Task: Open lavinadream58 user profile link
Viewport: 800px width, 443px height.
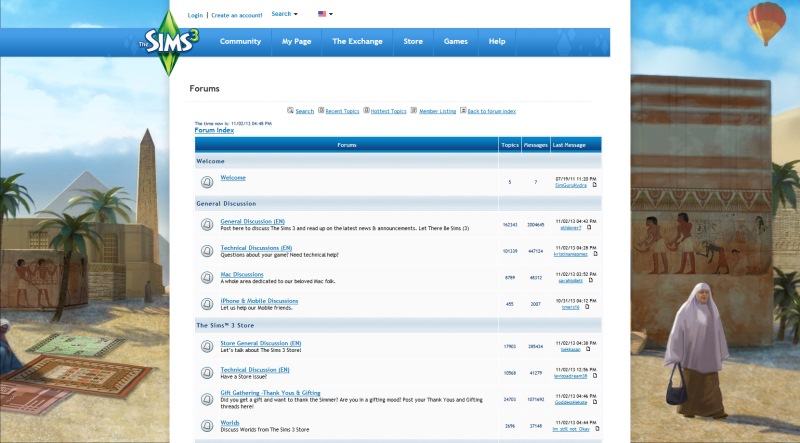Action: [571, 376]
